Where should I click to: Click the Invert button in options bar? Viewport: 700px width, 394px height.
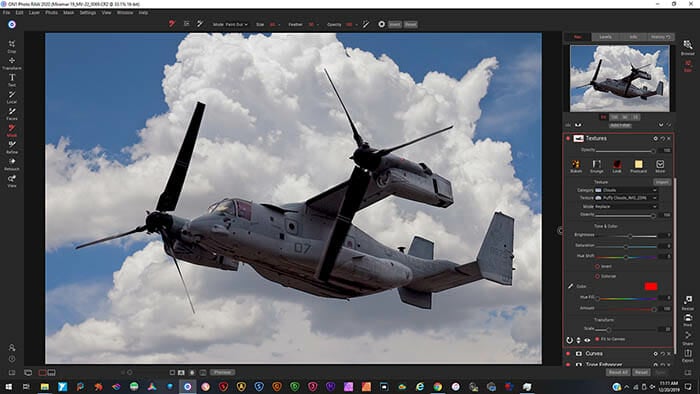click(395, 25)
